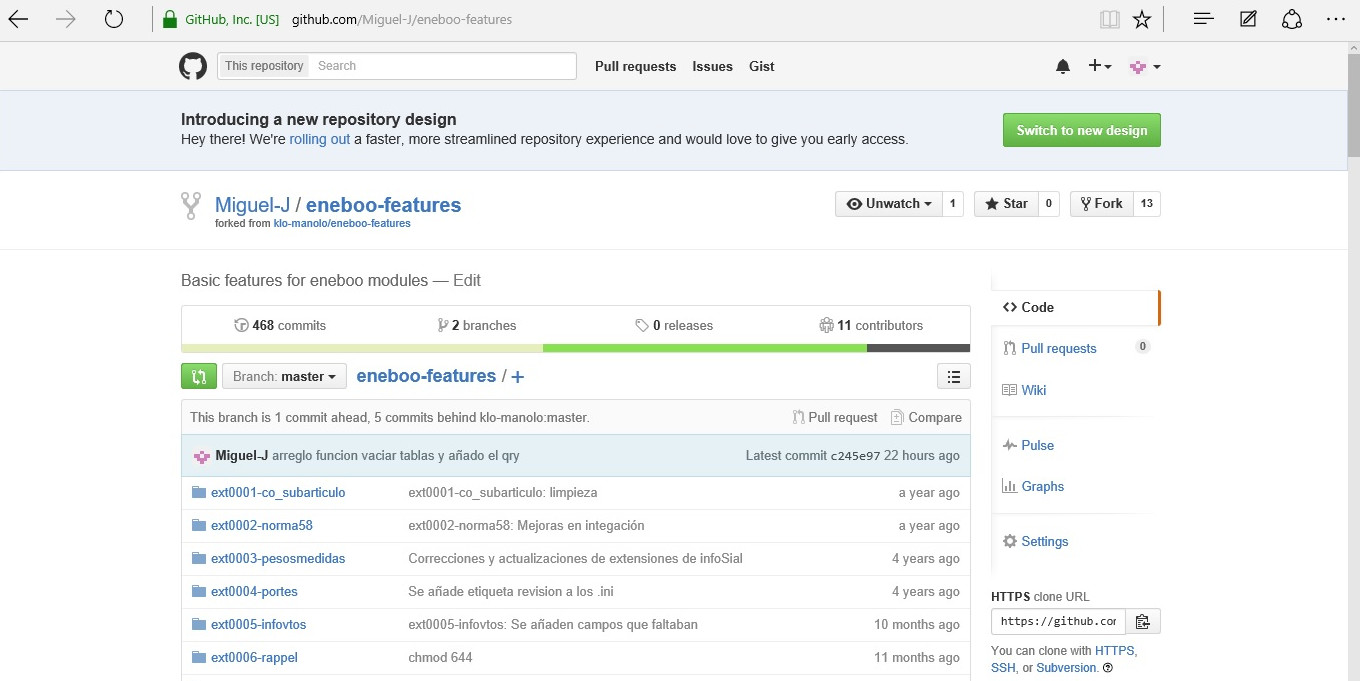Viewport: 1360px width, 681px height.
Task: Open the user avatar profile dropdown
Action: (x=1145, y=66)
